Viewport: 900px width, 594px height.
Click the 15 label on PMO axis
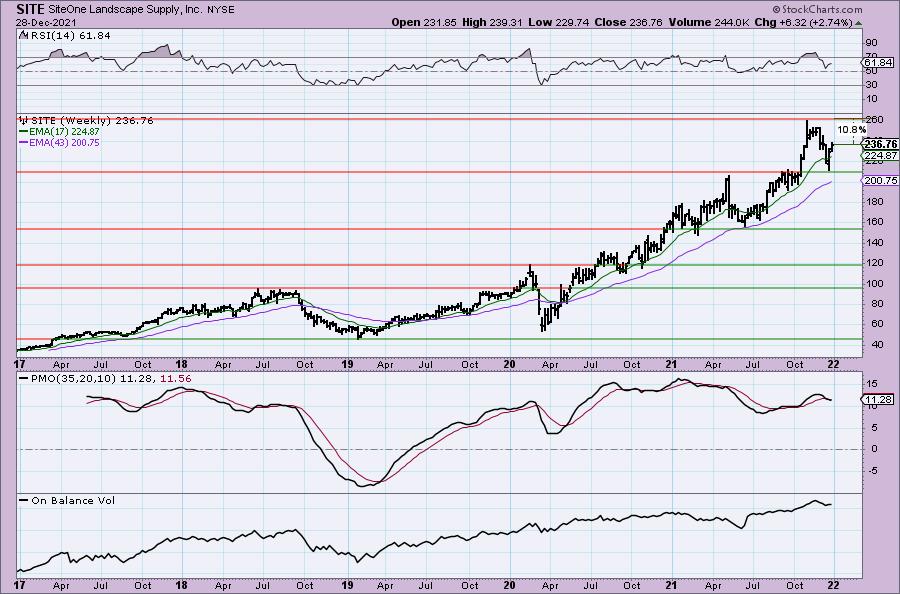click(x=871, y=384)
